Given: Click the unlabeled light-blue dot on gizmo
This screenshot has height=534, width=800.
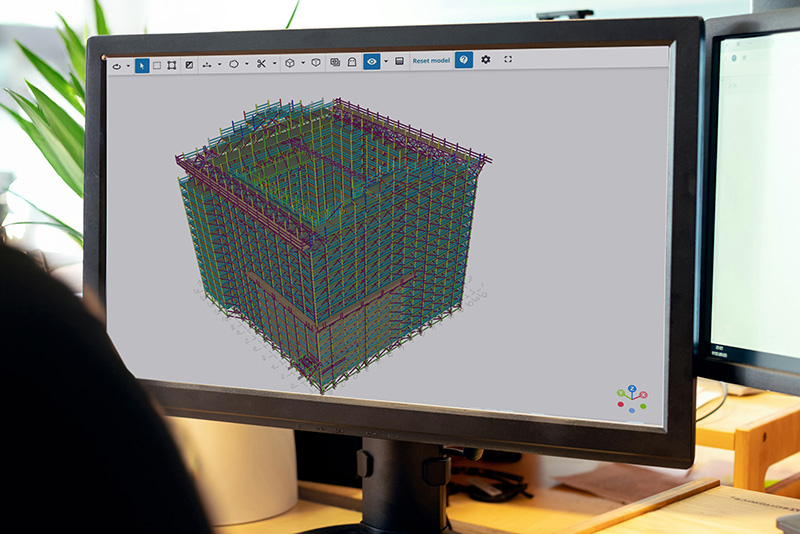Looking at the screenshot, I should (632, 410).
